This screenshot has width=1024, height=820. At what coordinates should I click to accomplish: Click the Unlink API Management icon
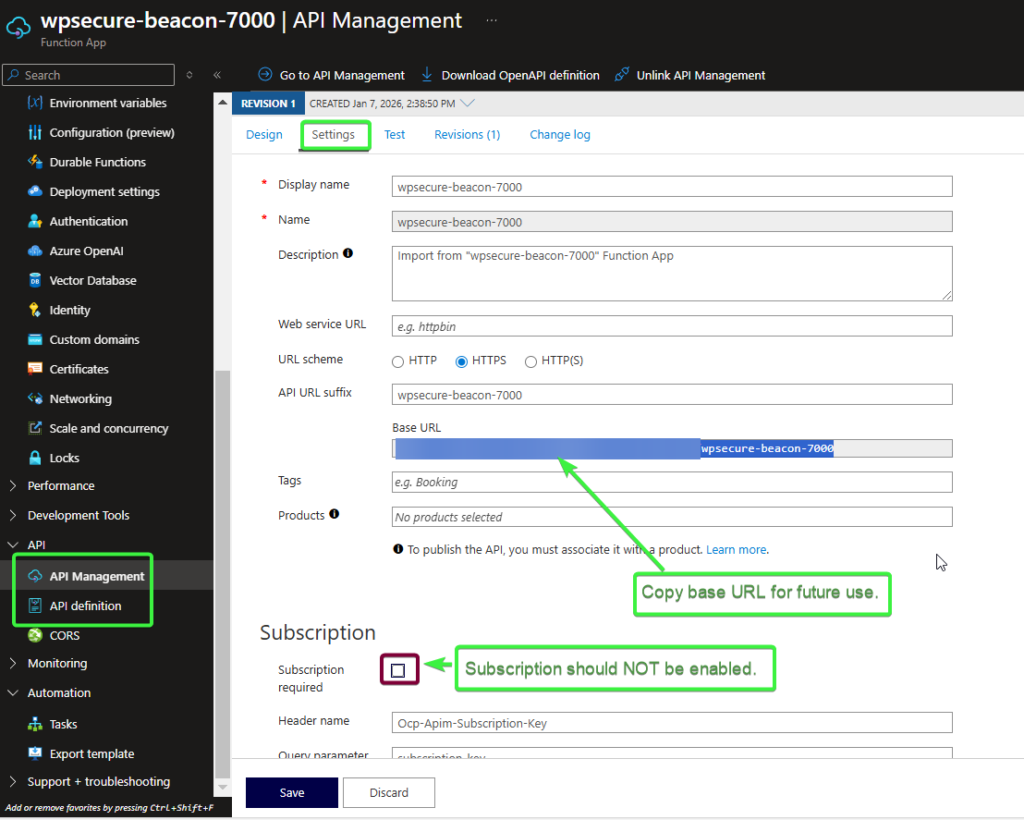click(621, 75)
